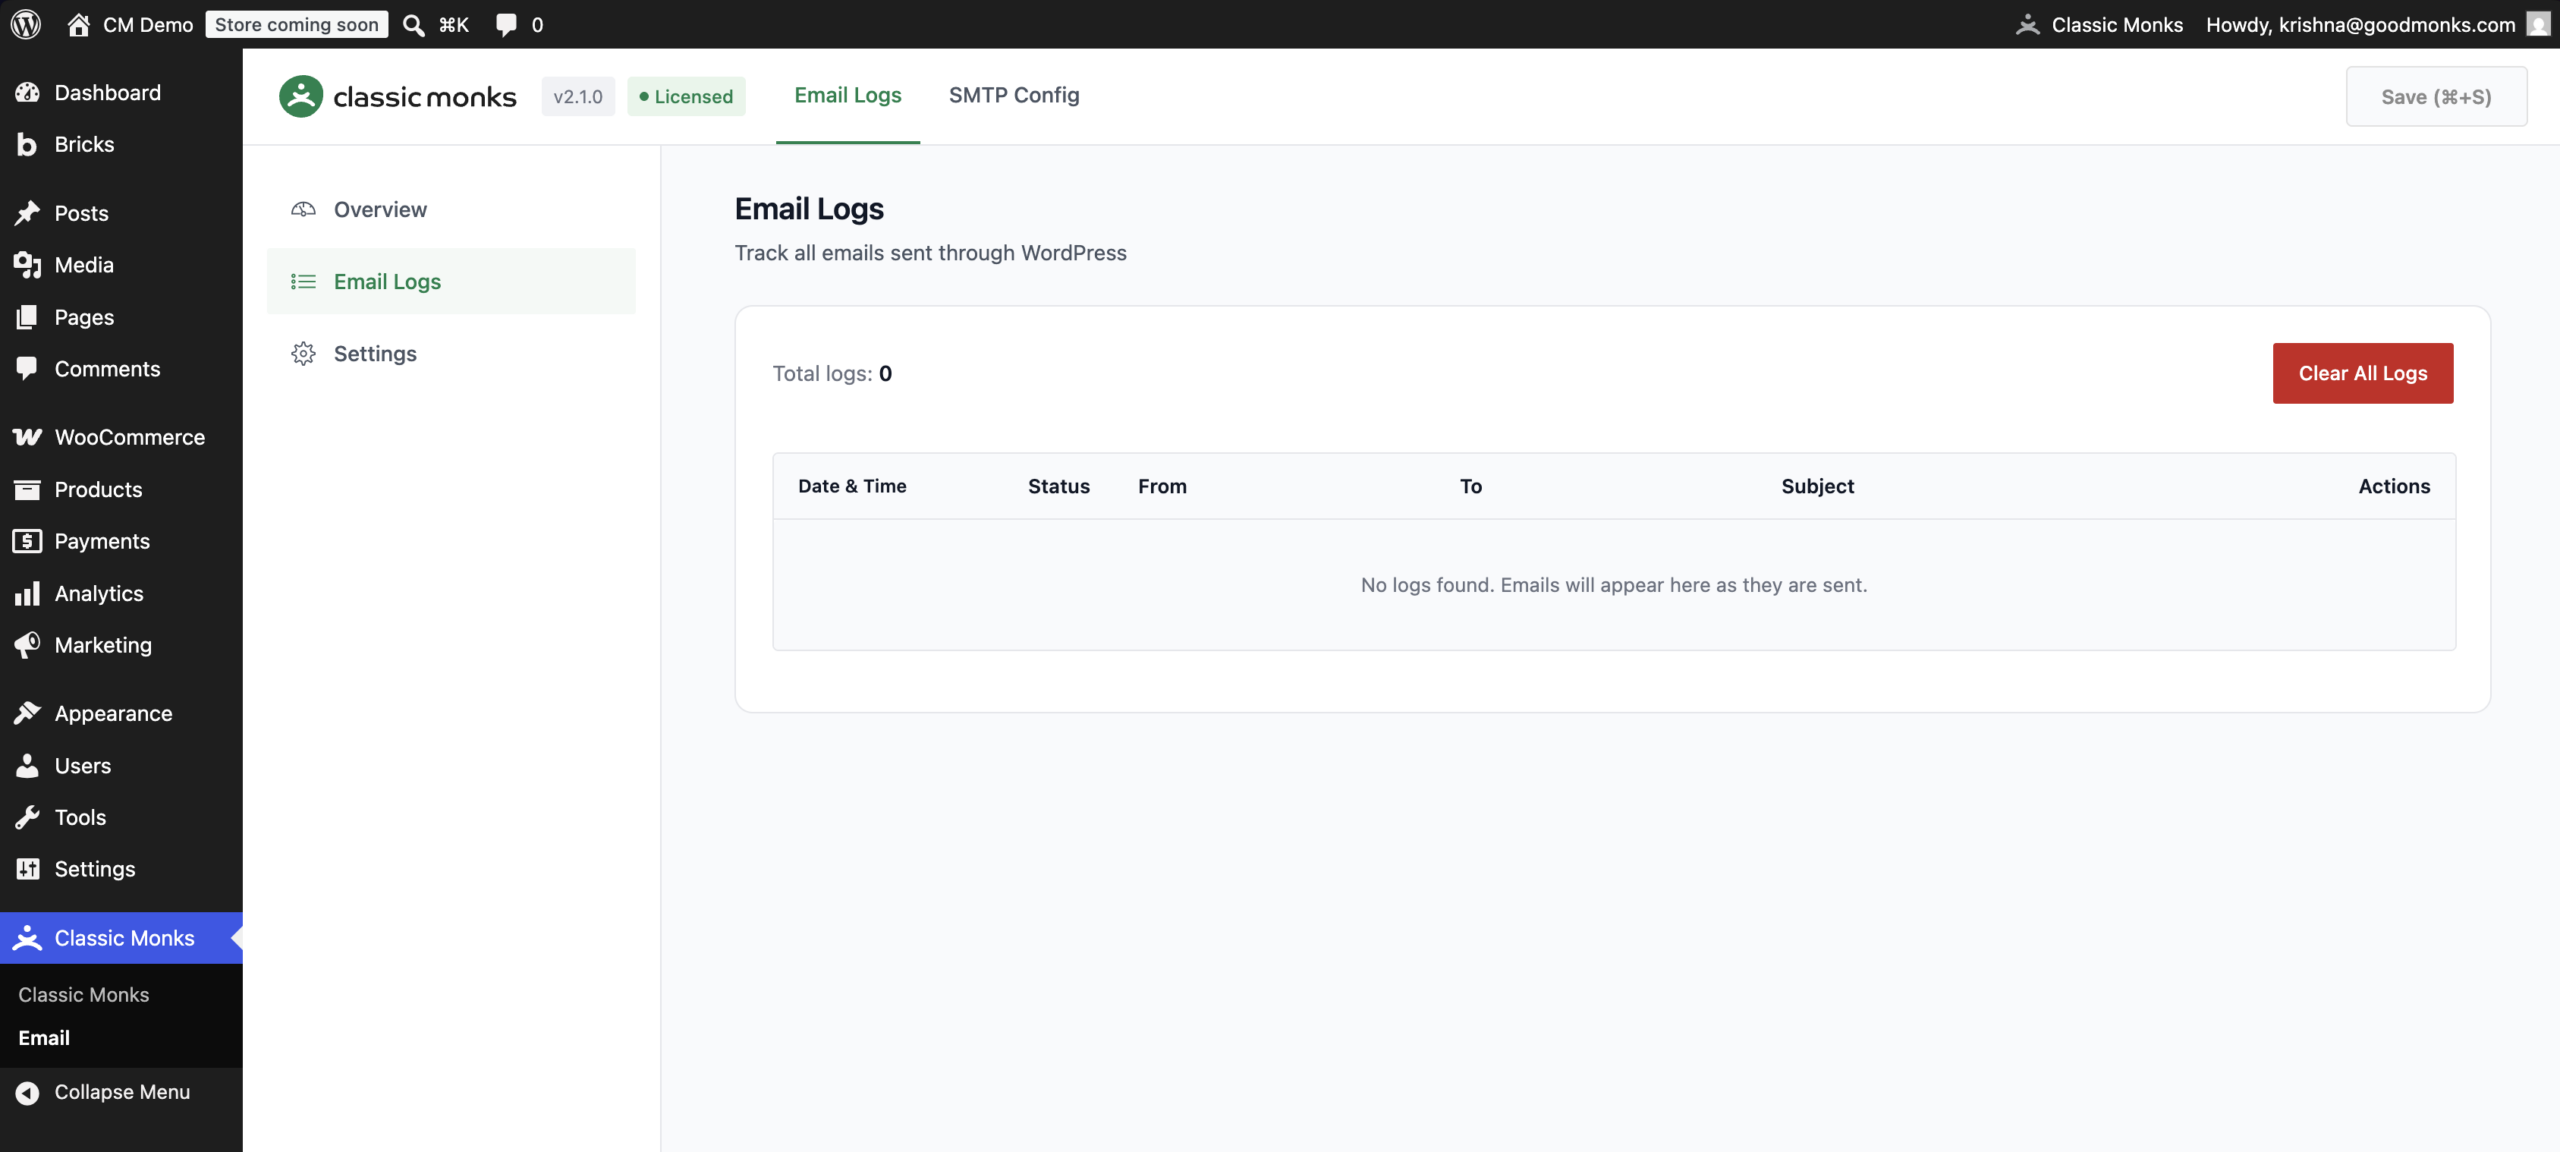The height and width of the screenshot is (1152, 2560).
Task: Click the green classic monks logo
Action: (398, 96)
